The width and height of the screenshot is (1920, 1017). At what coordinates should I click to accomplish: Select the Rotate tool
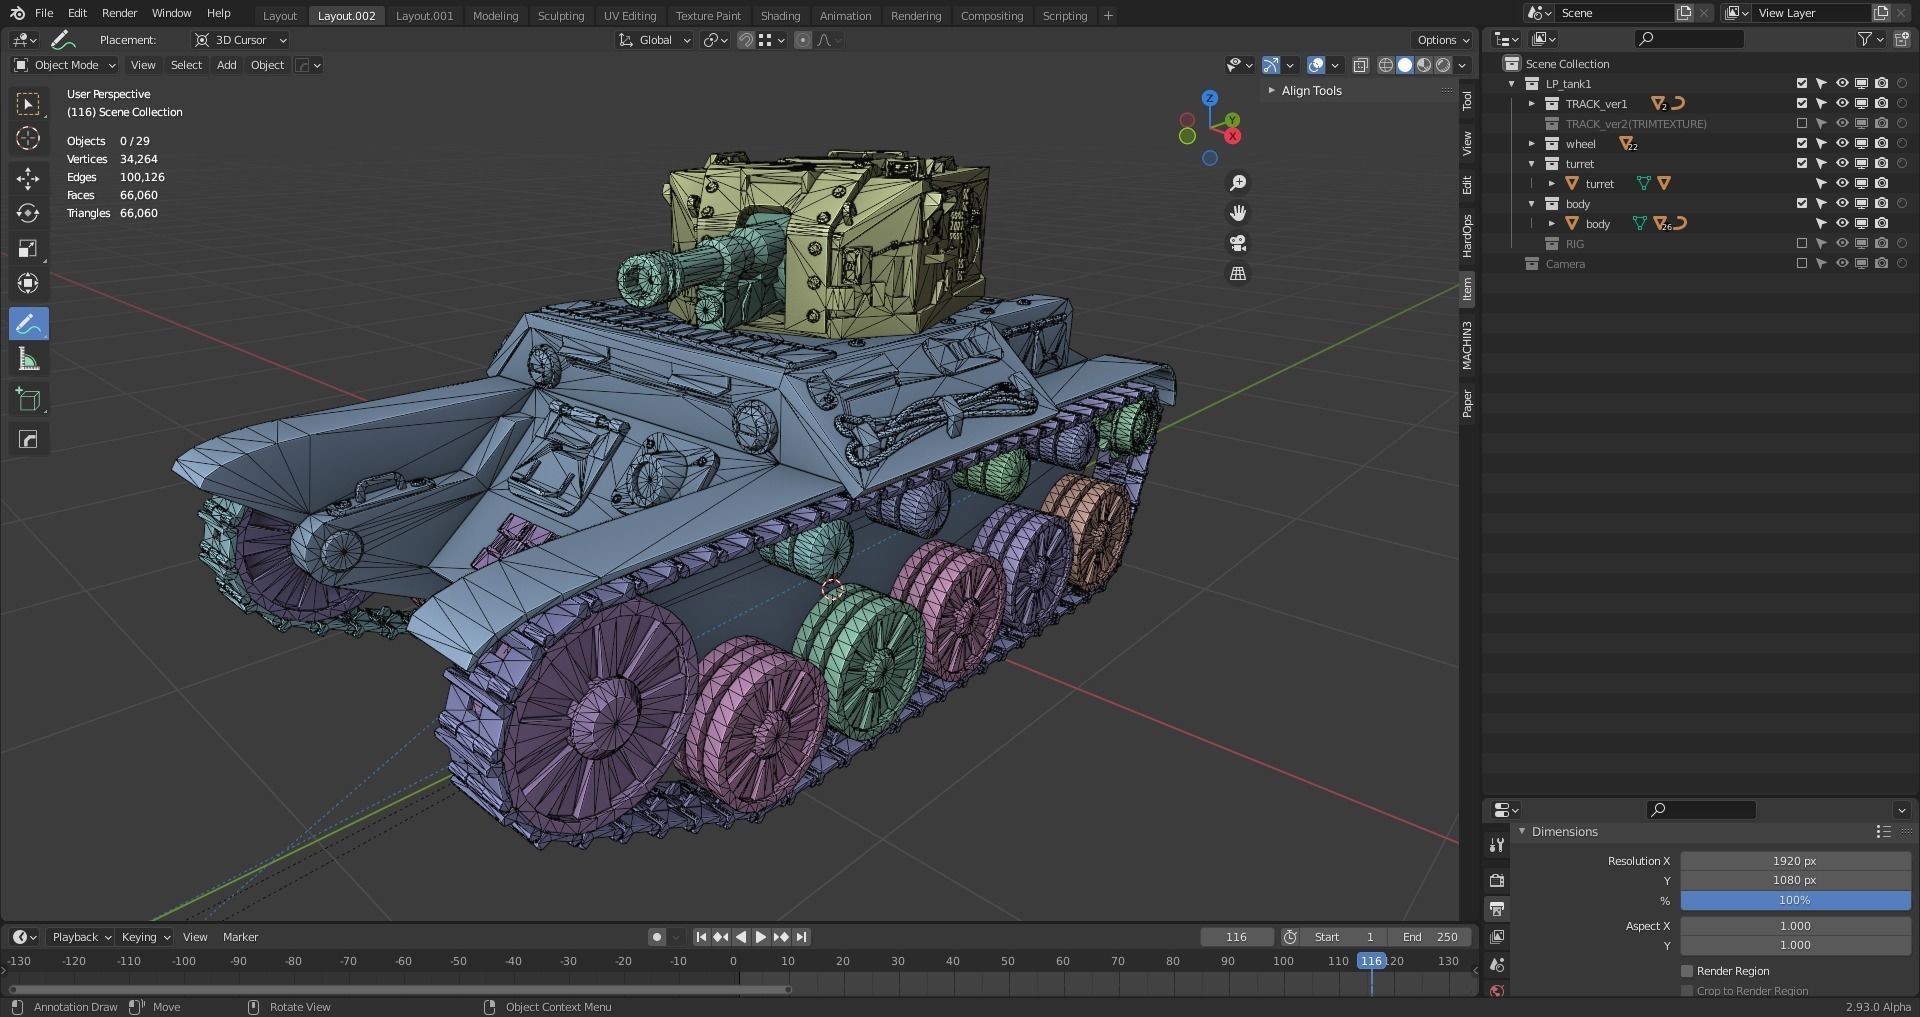(28, 213)
